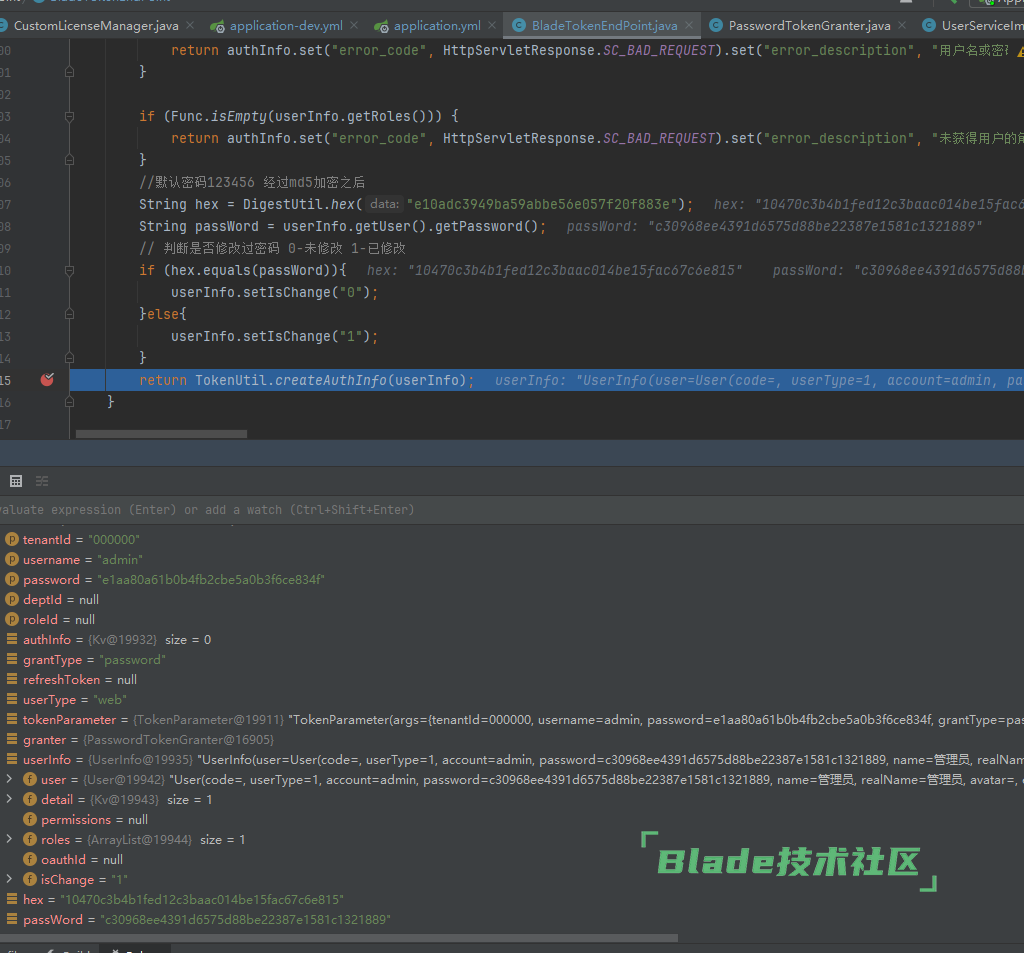Close the BladeTokenEndPoint.java tab

click(689, 25)
